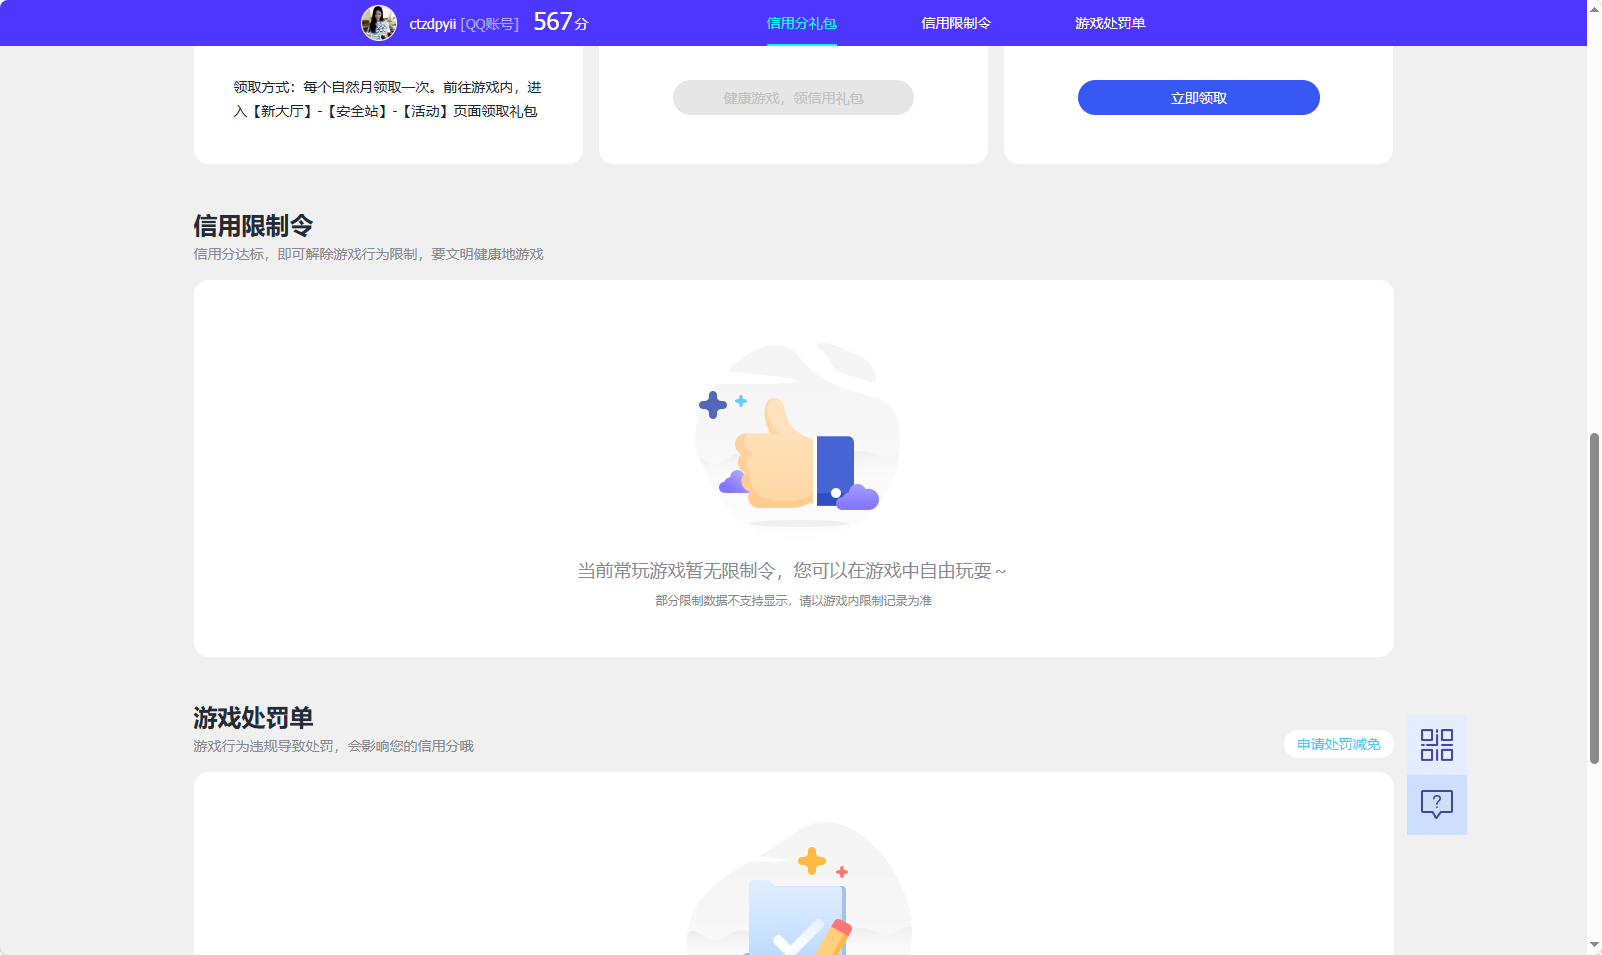This screenshot has width=1602, height=955.
Task: Switch to the 信用分礼包 tab
Action: [801, 23]
